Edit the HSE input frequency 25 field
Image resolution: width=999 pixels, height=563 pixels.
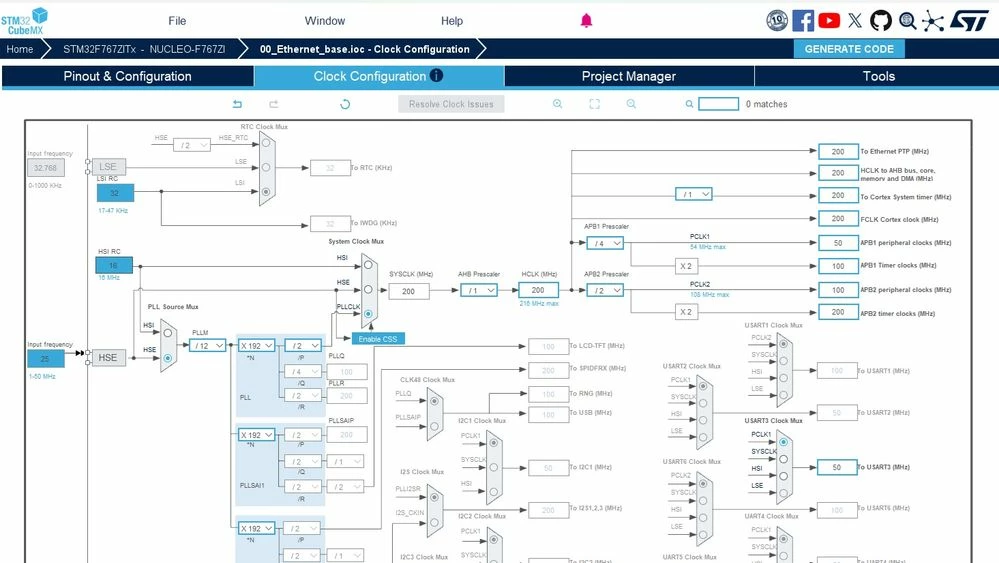point(45,359)
